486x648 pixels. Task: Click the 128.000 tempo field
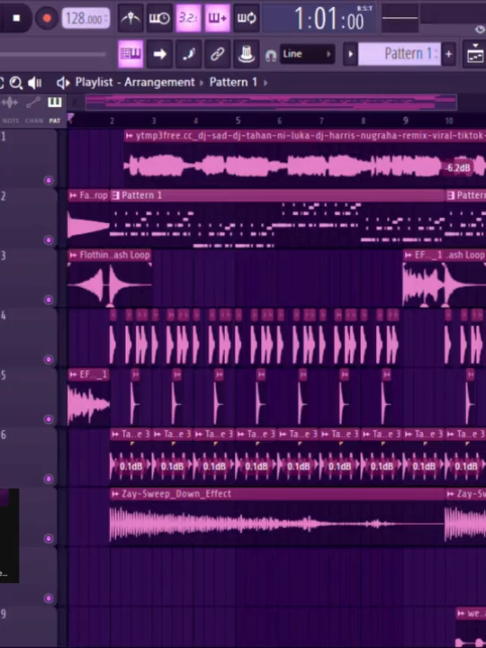(86, 19)
